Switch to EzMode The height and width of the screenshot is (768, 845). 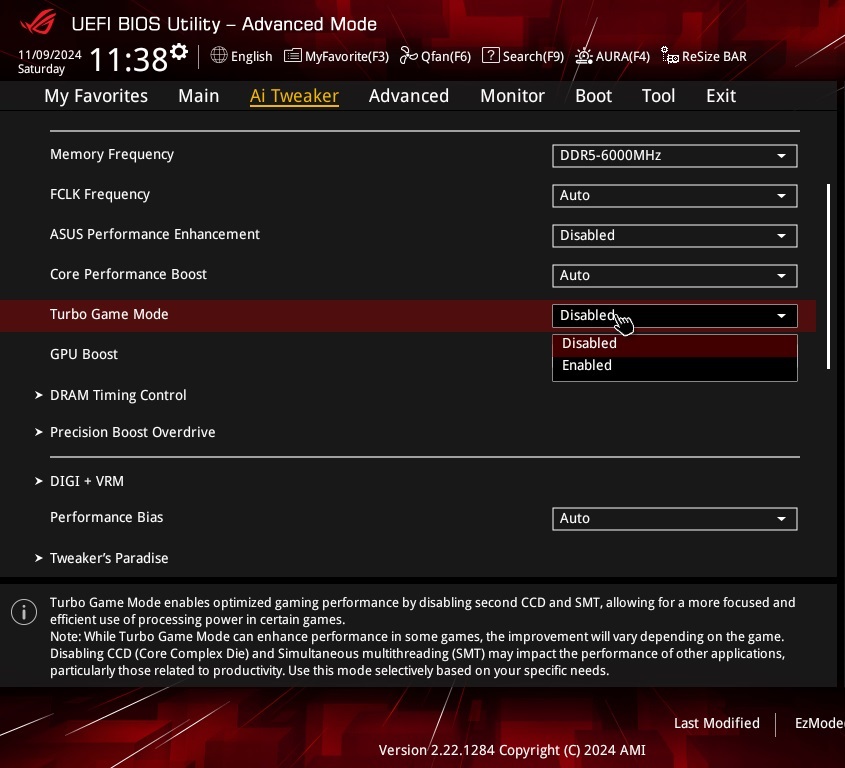click(x=820, y=723)
